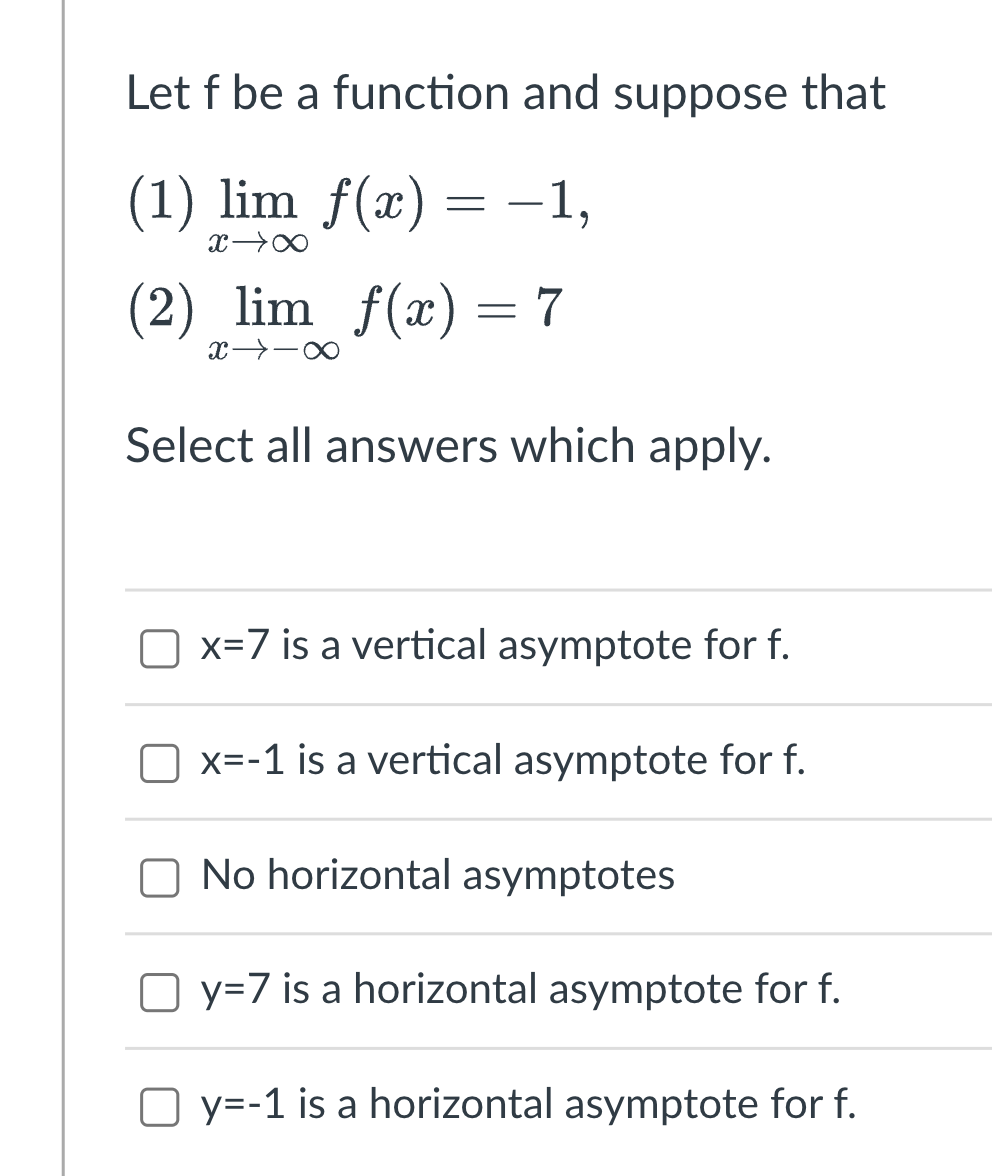
Task: Click the value '7' in the second limit equation
Action: (x=549, y=308)
